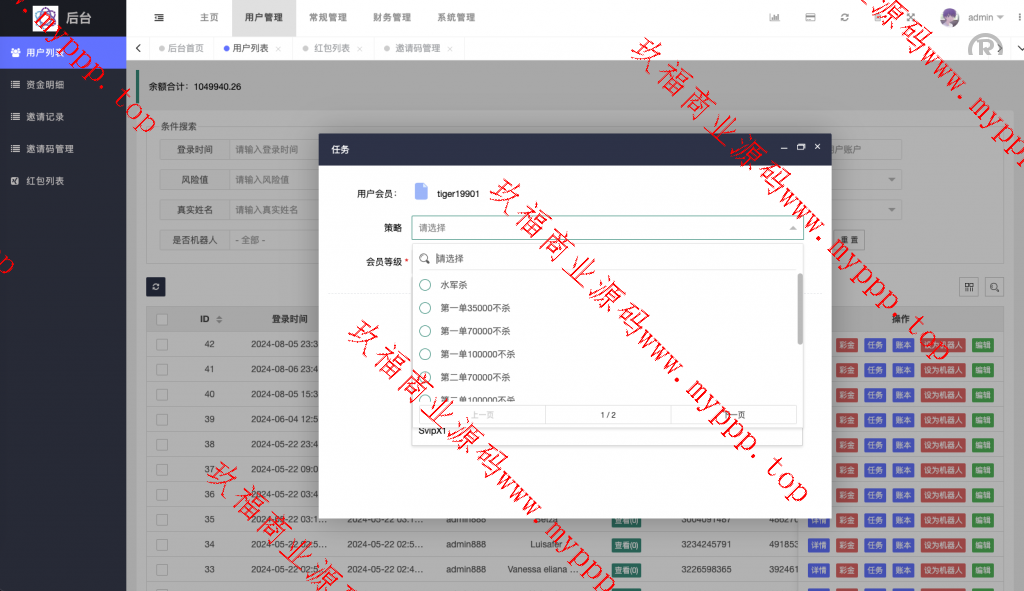Collapse the 策略 select dropdown
The height and width of the screenshot is (591, 1024).
[x=793, y=228]
